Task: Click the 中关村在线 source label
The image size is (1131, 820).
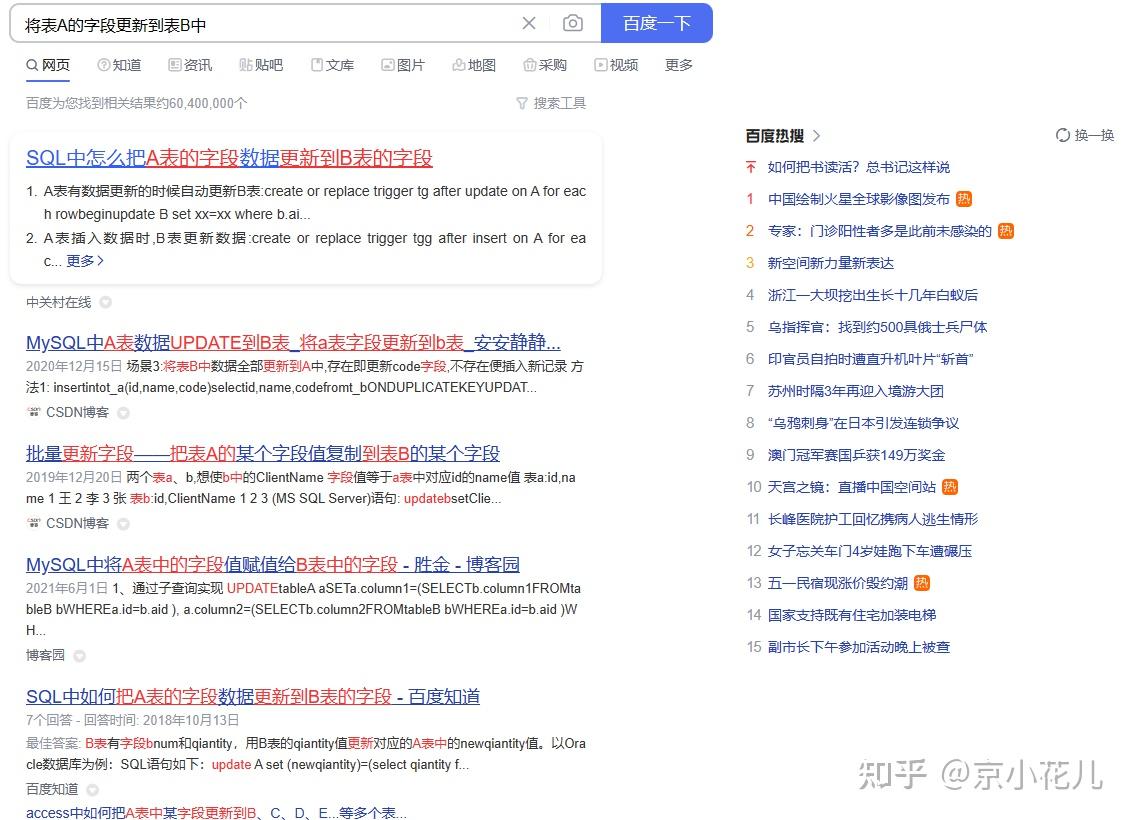Action: pos(58,302)
